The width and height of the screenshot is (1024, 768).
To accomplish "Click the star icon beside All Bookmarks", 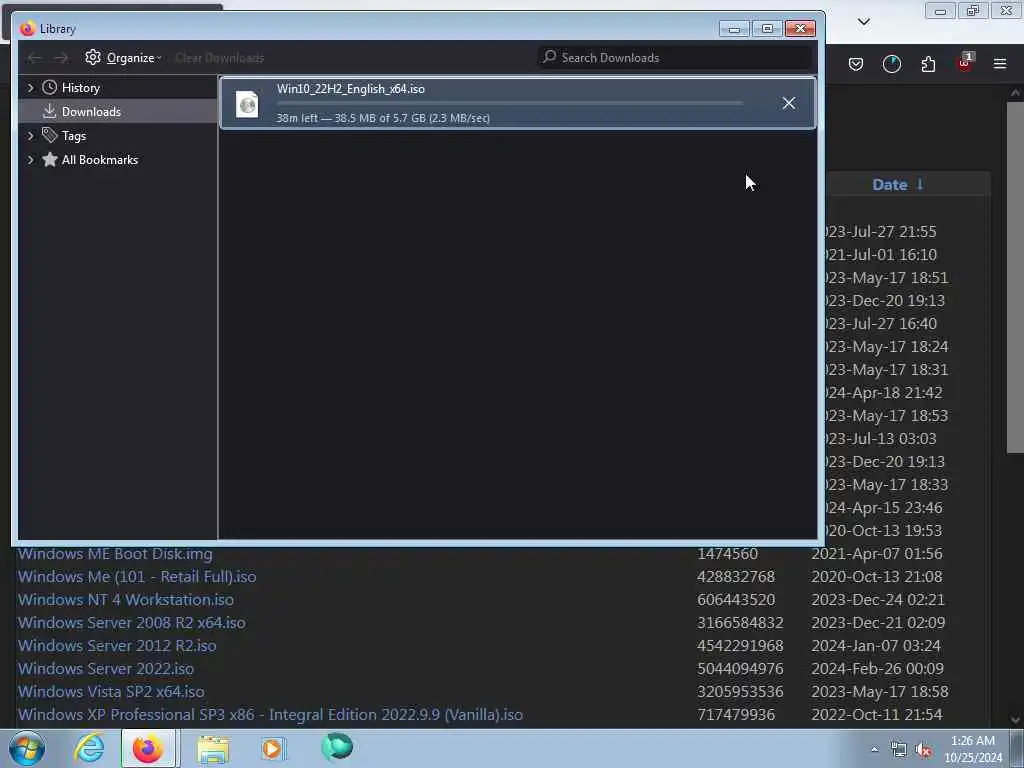I will click(50, 159).
